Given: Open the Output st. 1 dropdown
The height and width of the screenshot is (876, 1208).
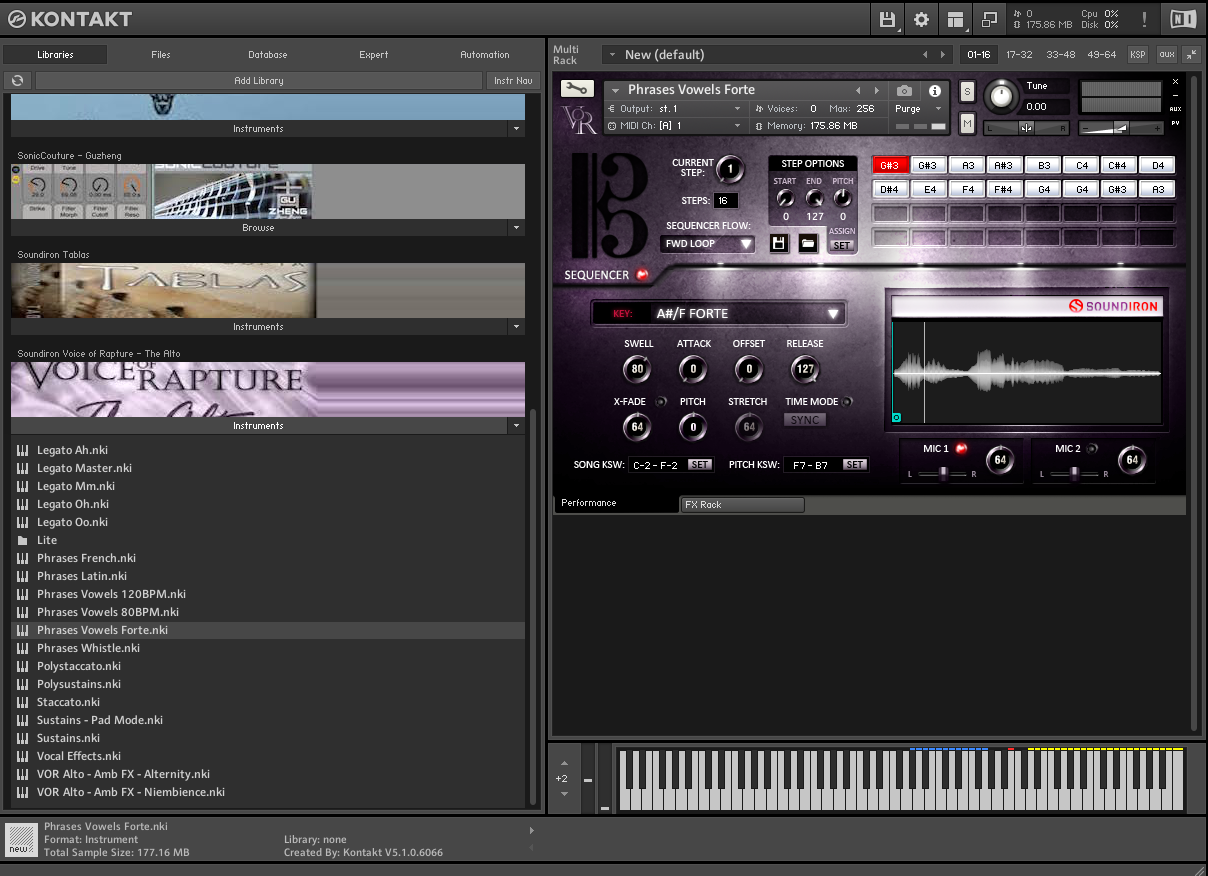Looking at the screenshot, I should [x=674, y=108].
